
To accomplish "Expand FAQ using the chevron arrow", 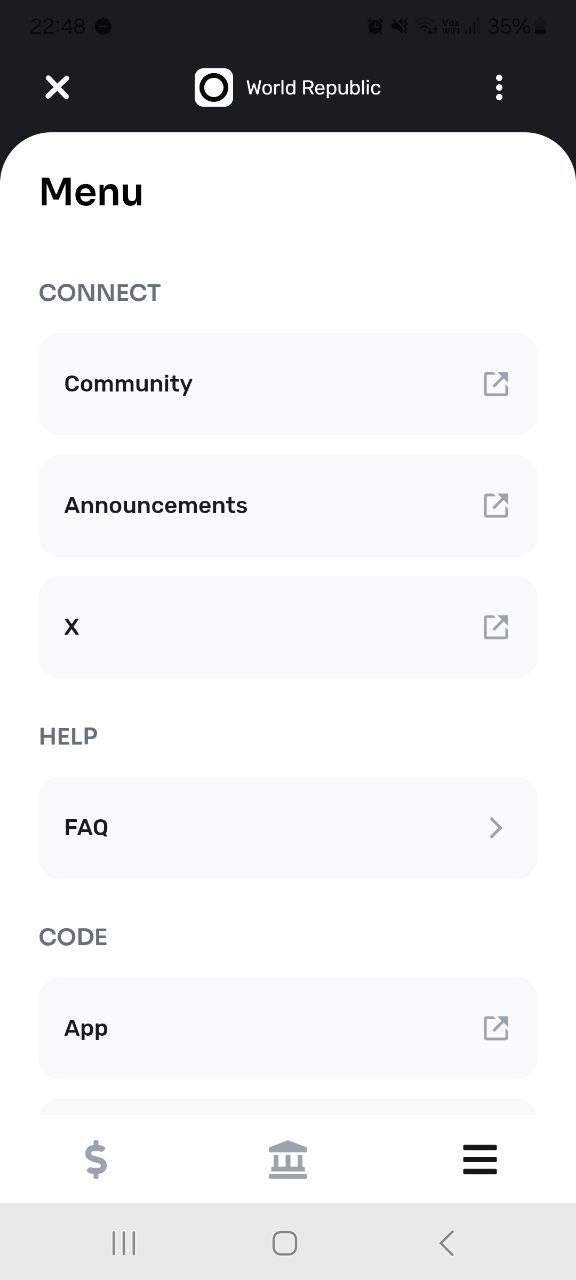I will [496, 828].
